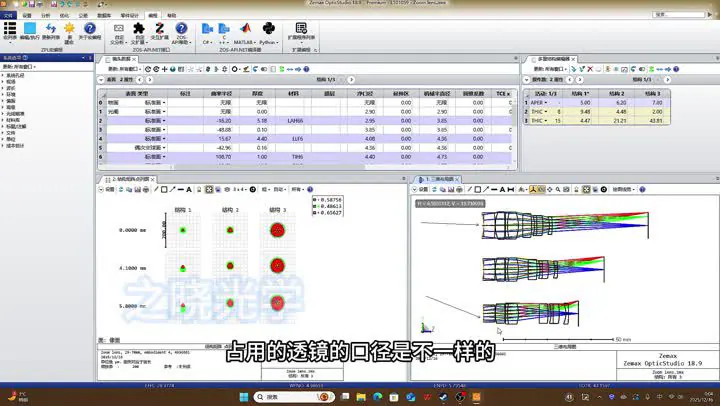The width and height of the screenshot is (720, 406).
Task: Close the lens data editor tab
Action: point(134,59)
